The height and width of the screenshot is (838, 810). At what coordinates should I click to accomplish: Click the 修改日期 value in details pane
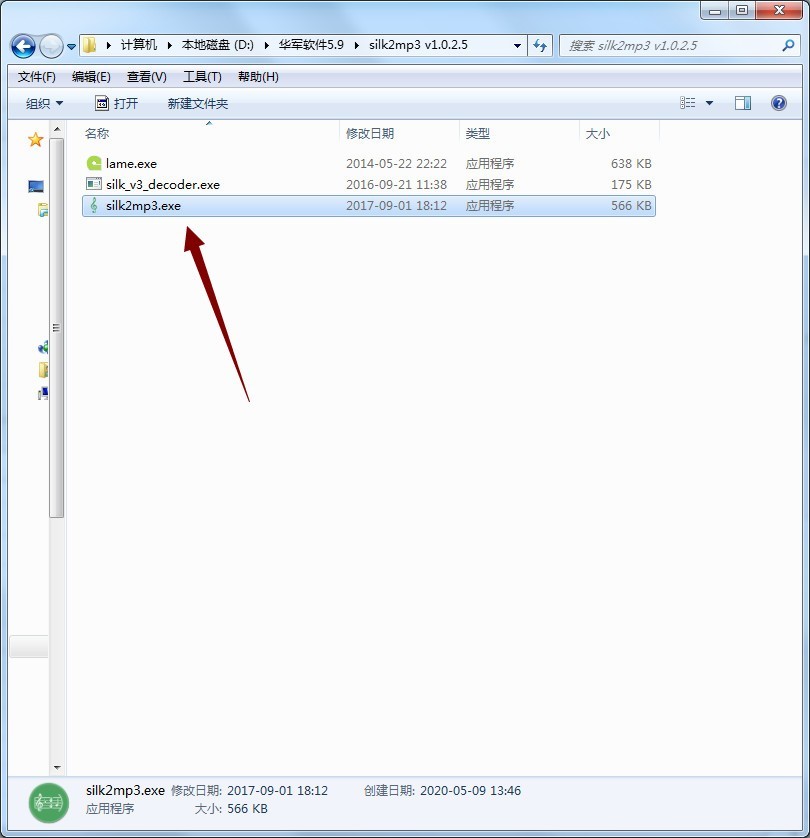[277, 790]
